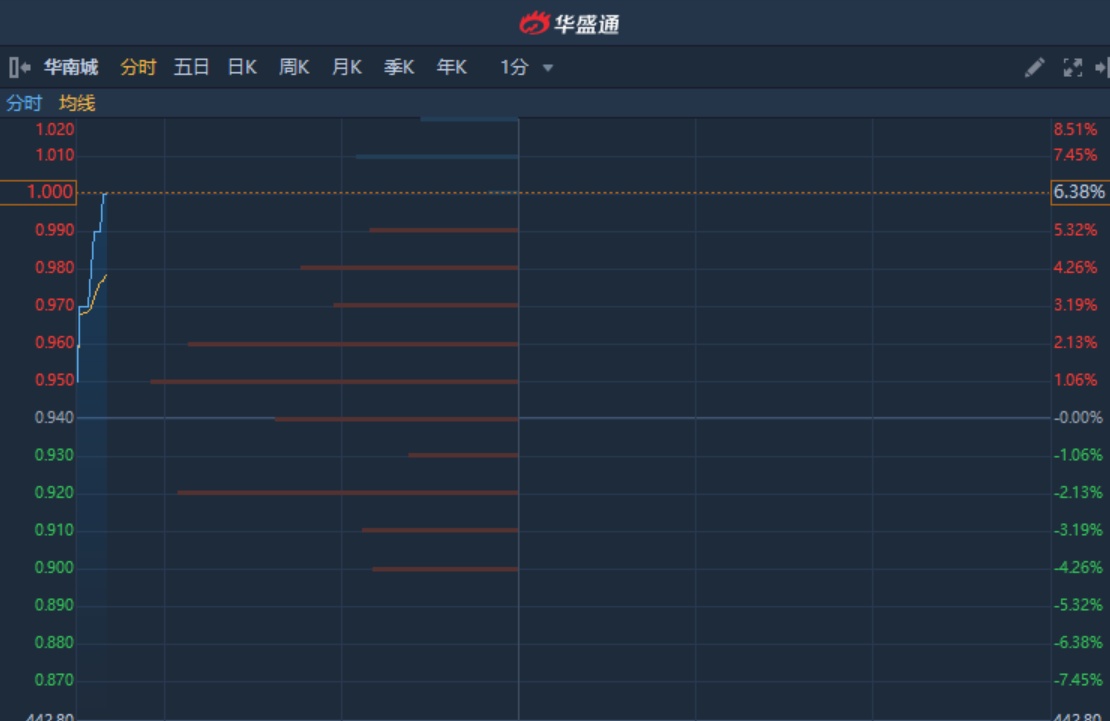Click the 1.000 current price label
The height and width of the screenshot is (721, 1110).
(x=38, y=192)
